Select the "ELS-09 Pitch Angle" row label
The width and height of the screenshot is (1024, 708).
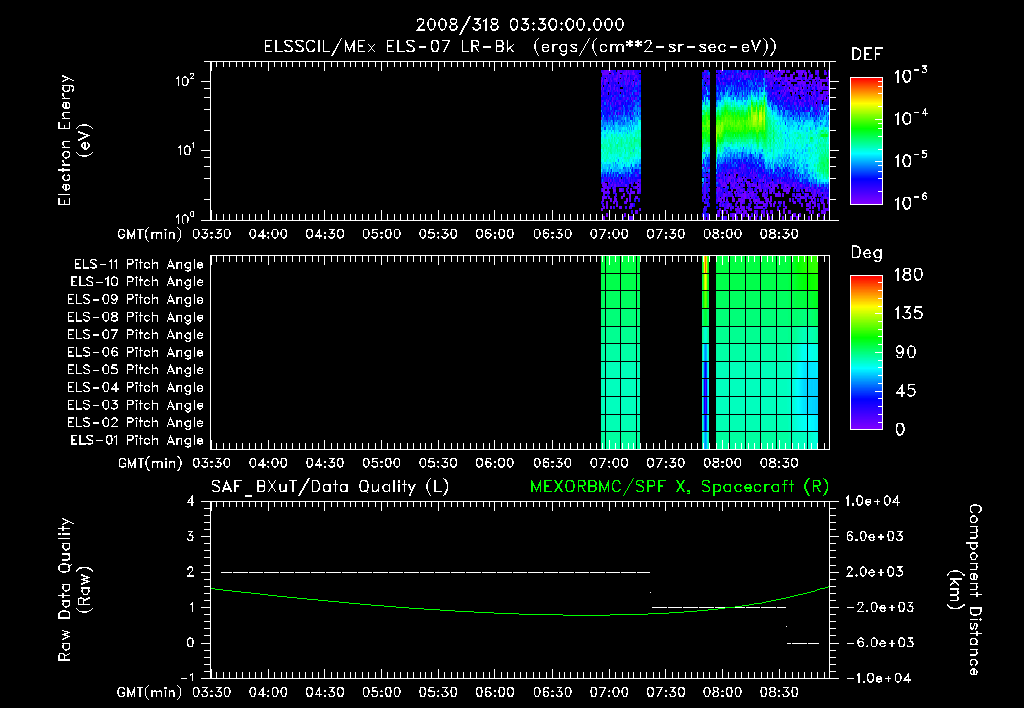pyautogui.click(x=136, y=300)
